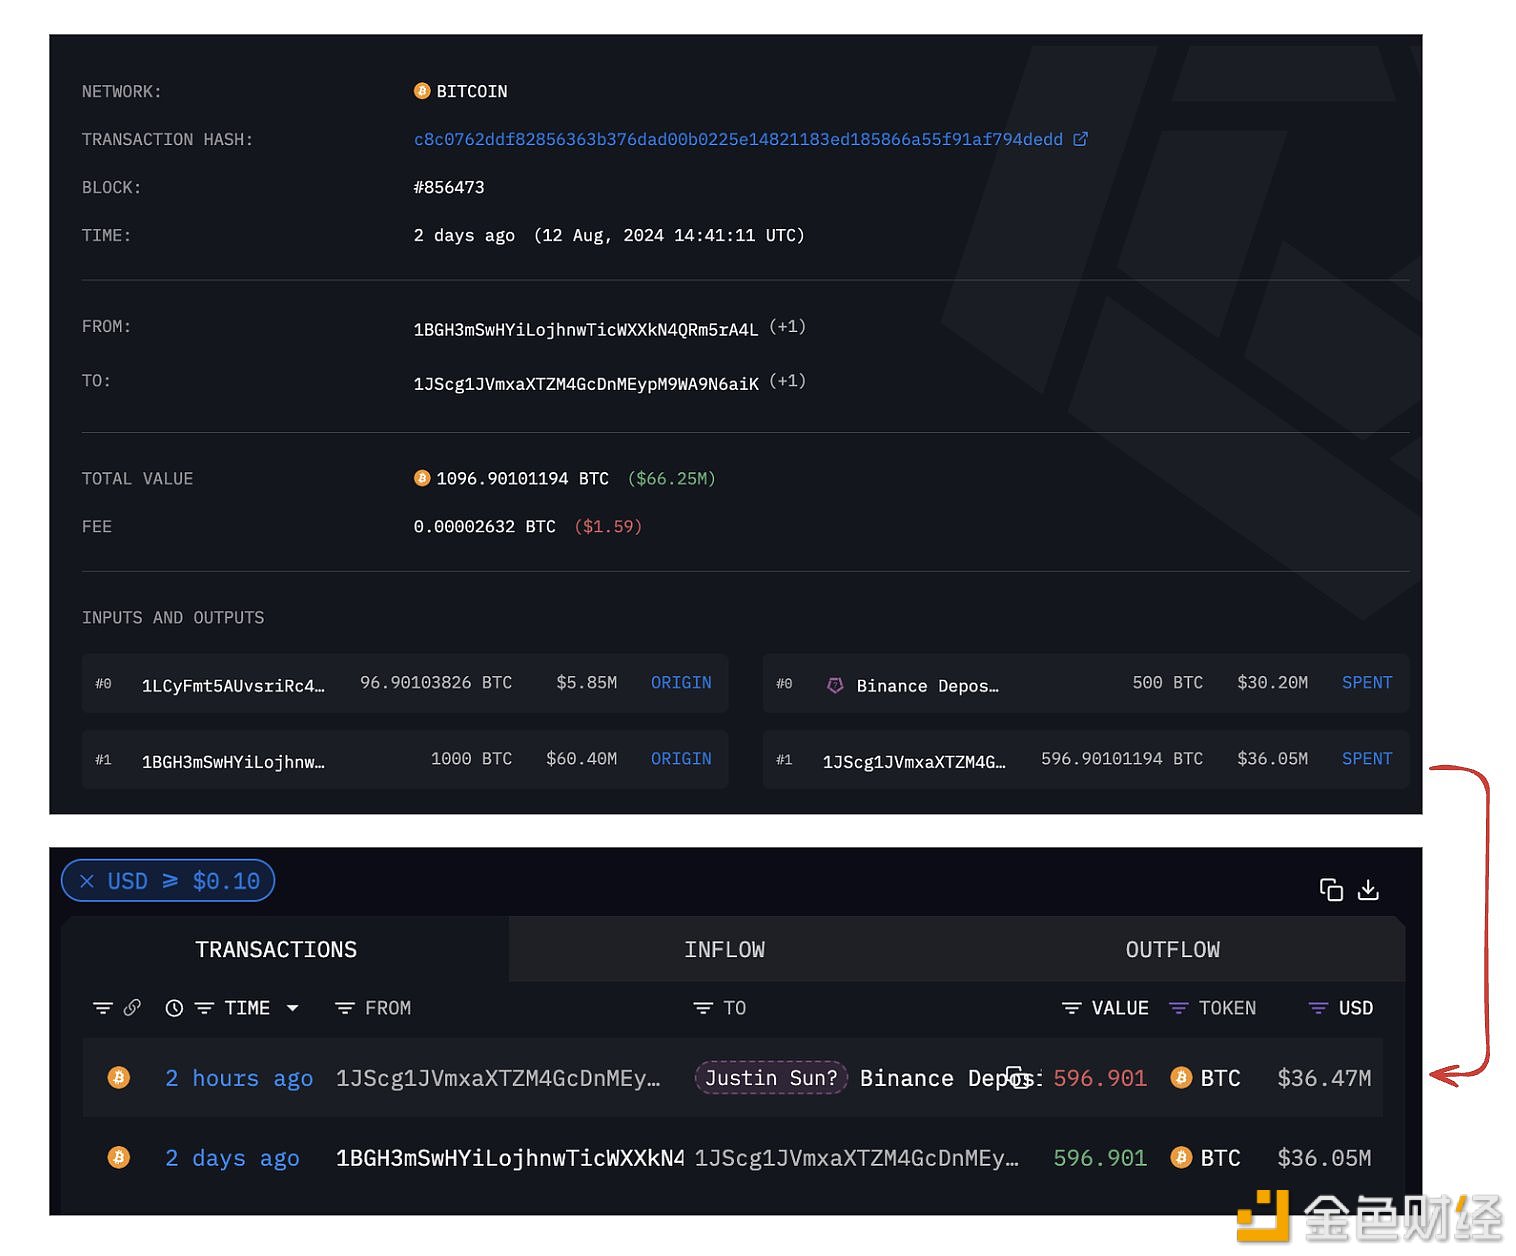This screenshot has width=1516, height=1256.
Task: Expand the TIME sort dropdown arrow
Action: coord(292,1008)
